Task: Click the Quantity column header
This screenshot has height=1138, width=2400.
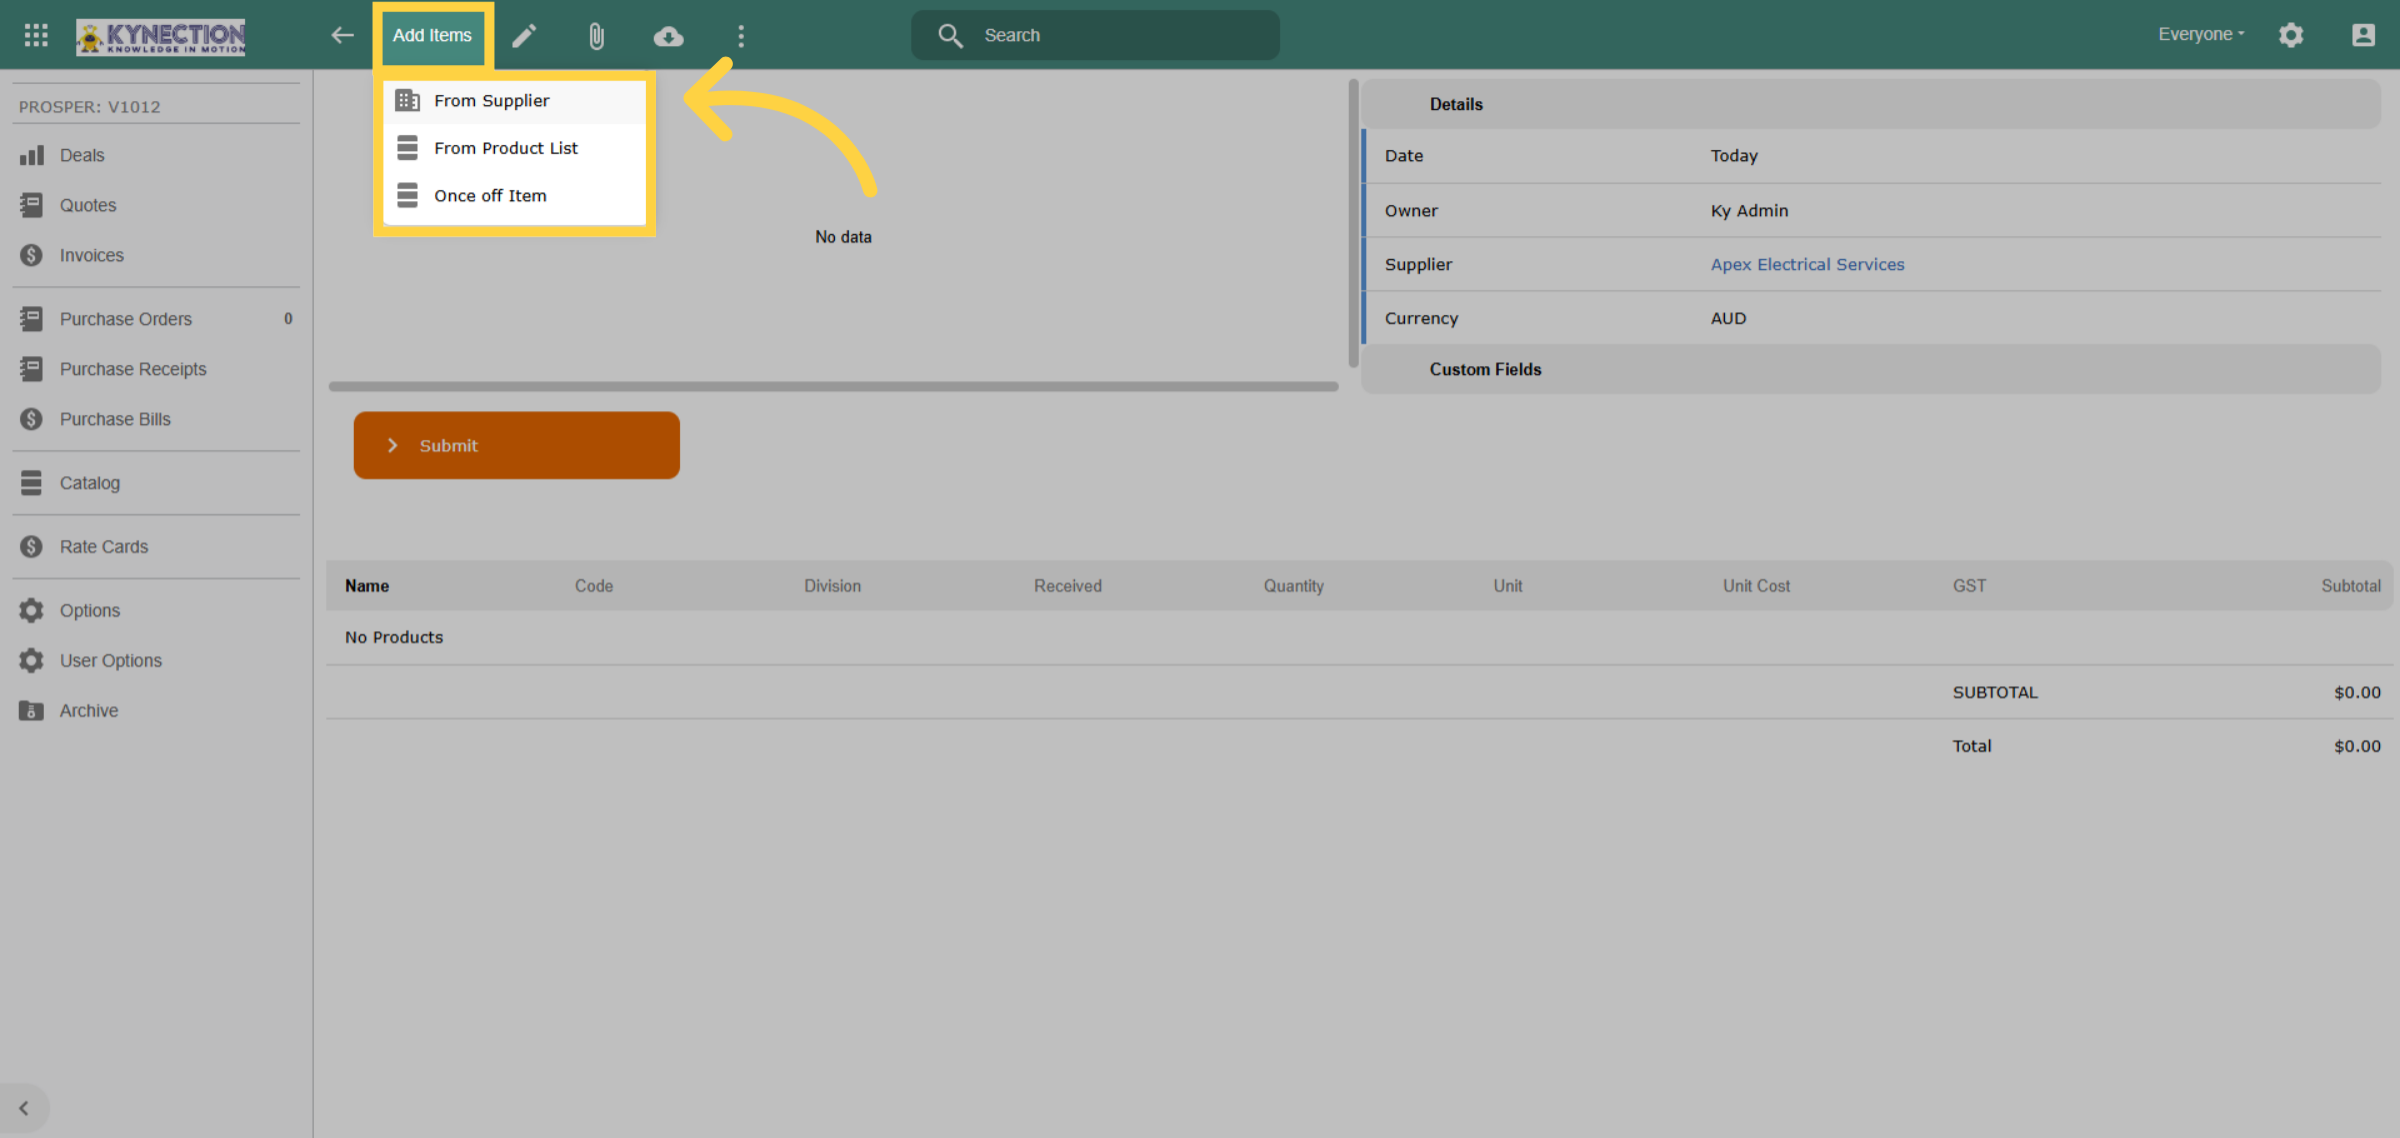Action: [1293, 586]
